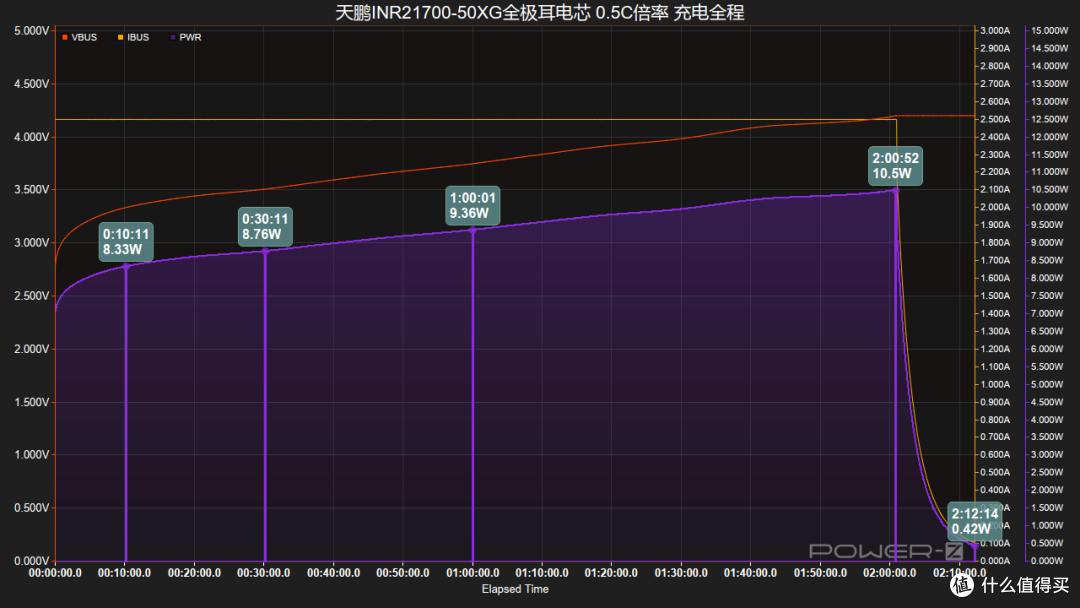Click the 00:50:00.0 time axis tick
The height and width of the screenshot is (608, 1080).
(x=403, y=573)
